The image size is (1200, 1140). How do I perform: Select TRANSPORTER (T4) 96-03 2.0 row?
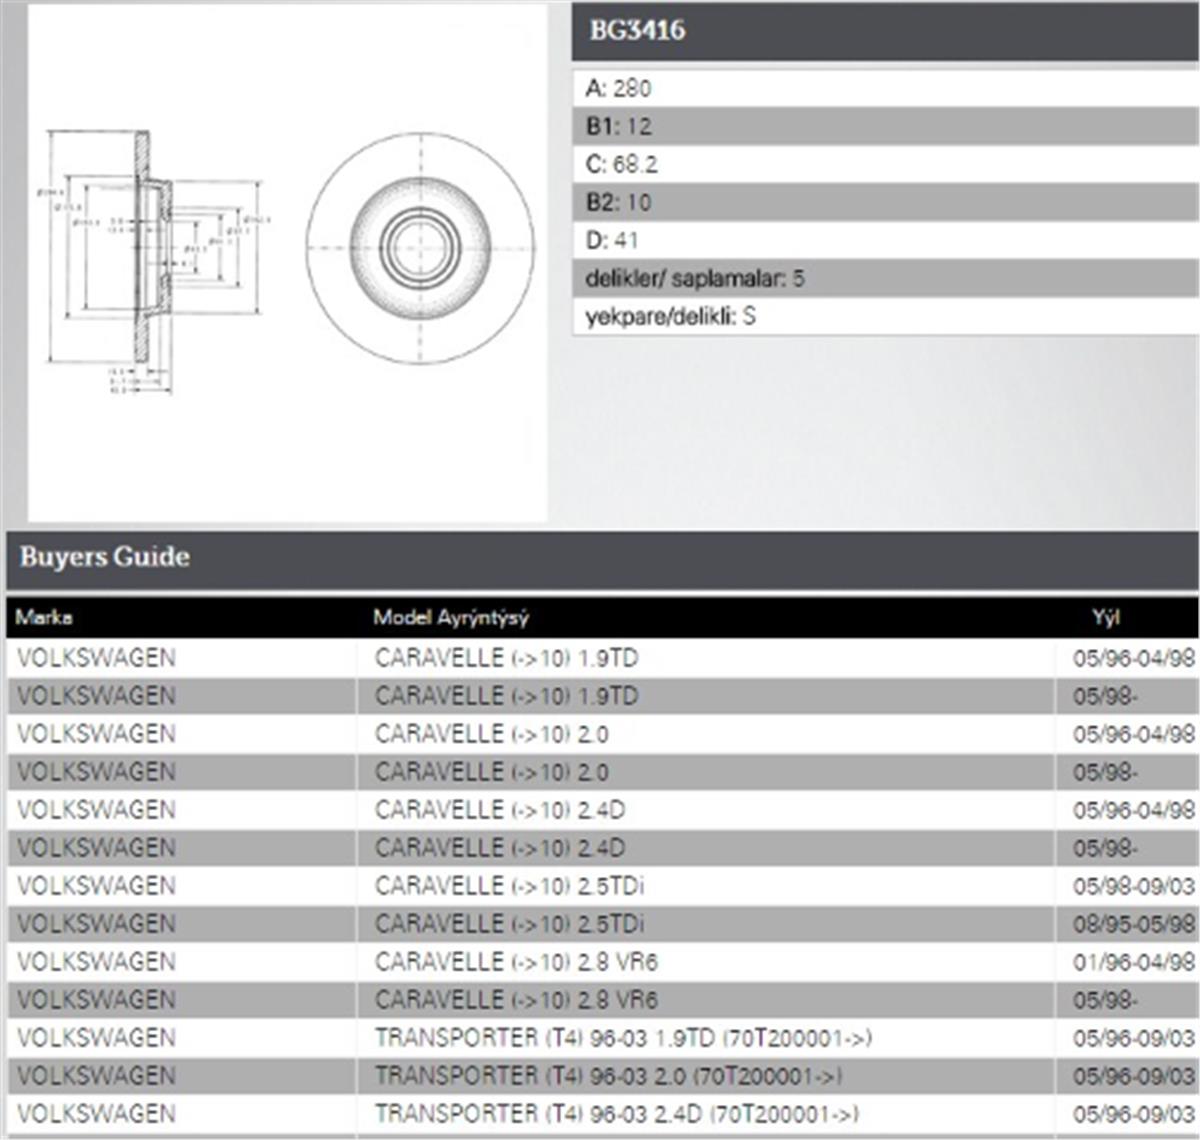click(603, 1076)
